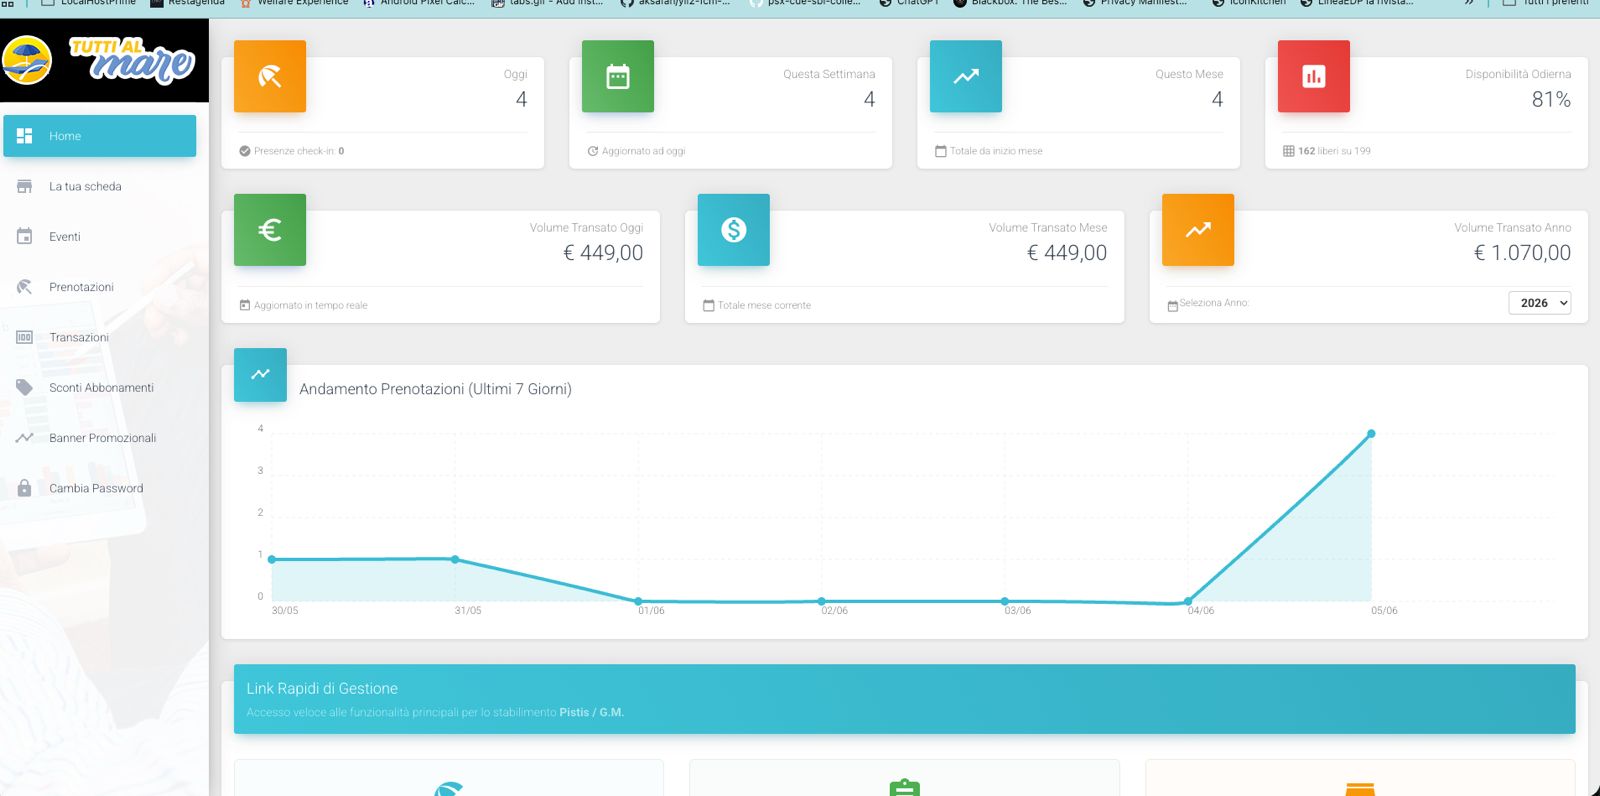Click the red chart Disponibilità Odierna icon

pyautogui.click(x=1314, y=76)
